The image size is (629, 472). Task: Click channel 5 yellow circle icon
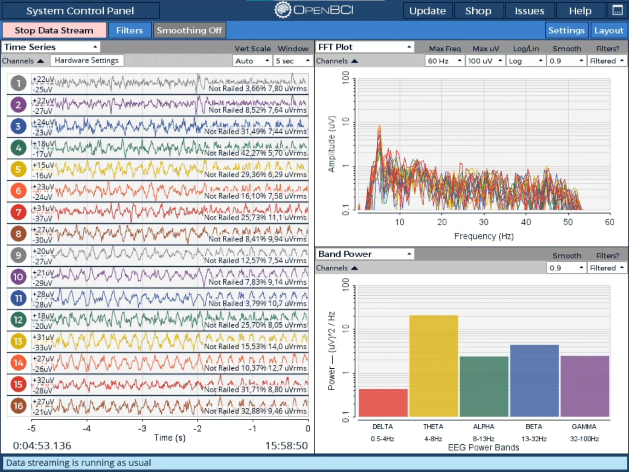18,169
